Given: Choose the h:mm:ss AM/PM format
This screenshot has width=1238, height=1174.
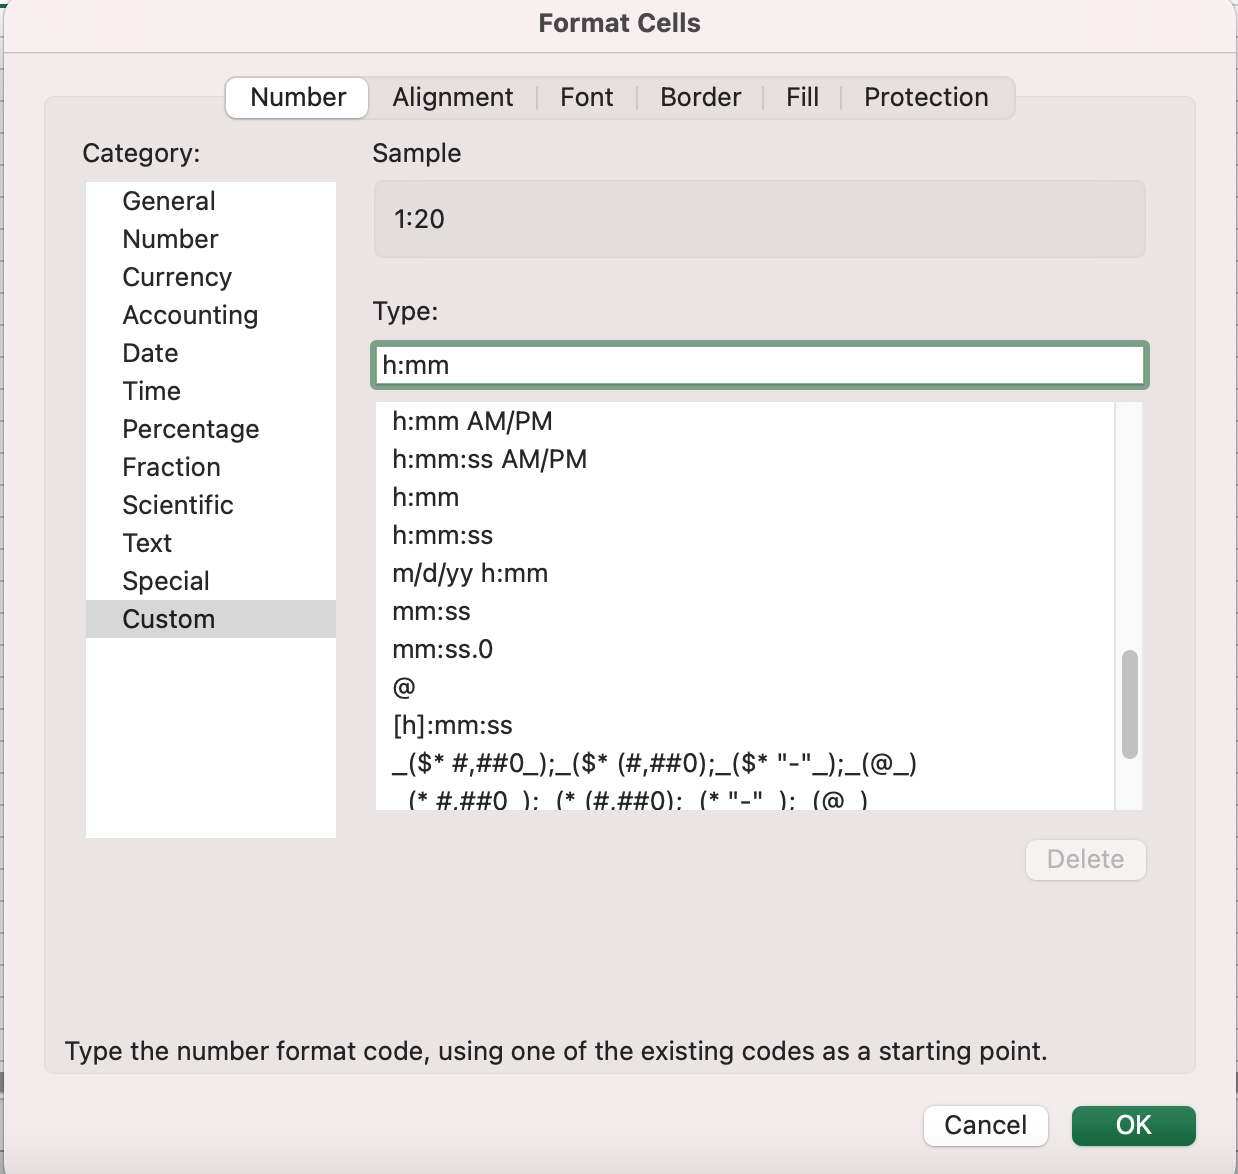Looking at the screenshot, I should click(x=745, y=459).
